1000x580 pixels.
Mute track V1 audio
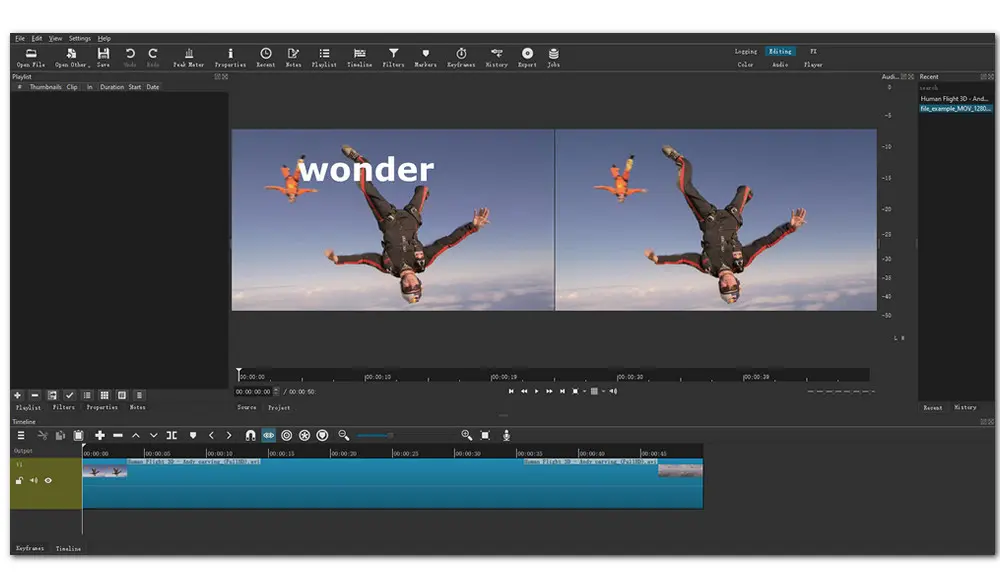(33, 480)
